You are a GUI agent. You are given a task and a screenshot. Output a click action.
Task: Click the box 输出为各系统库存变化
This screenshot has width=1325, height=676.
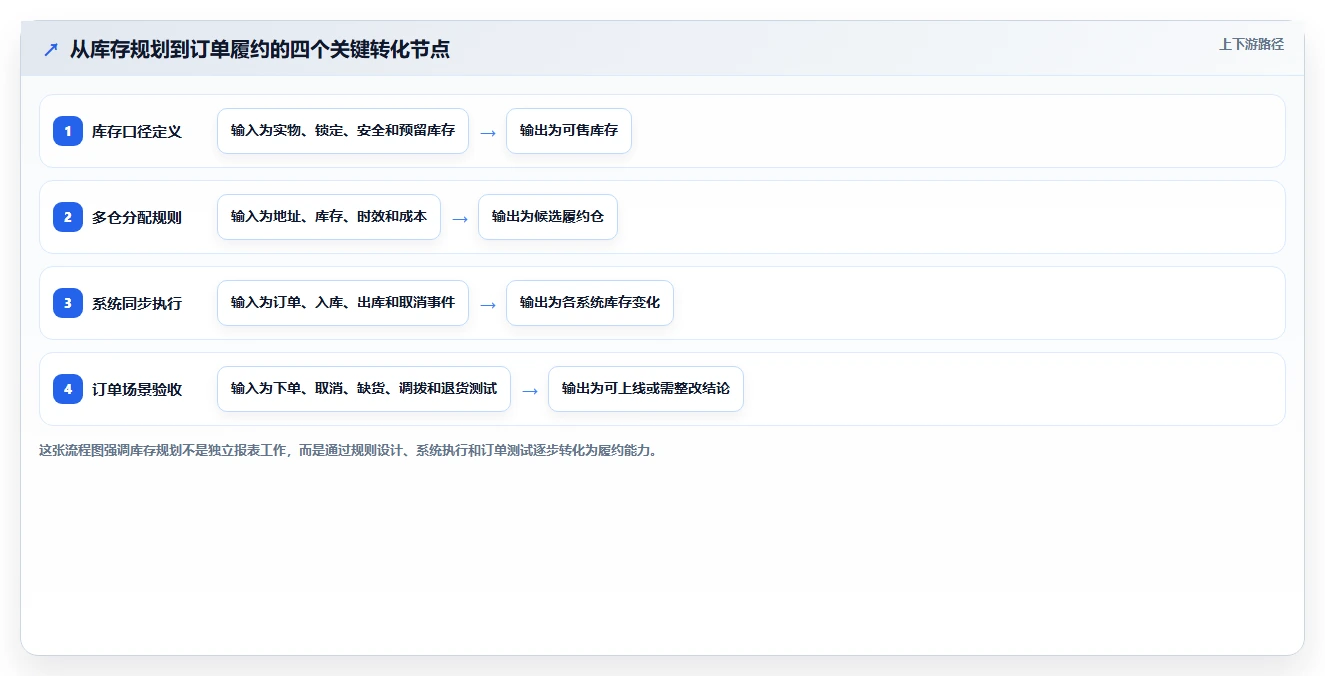point(590,303)
